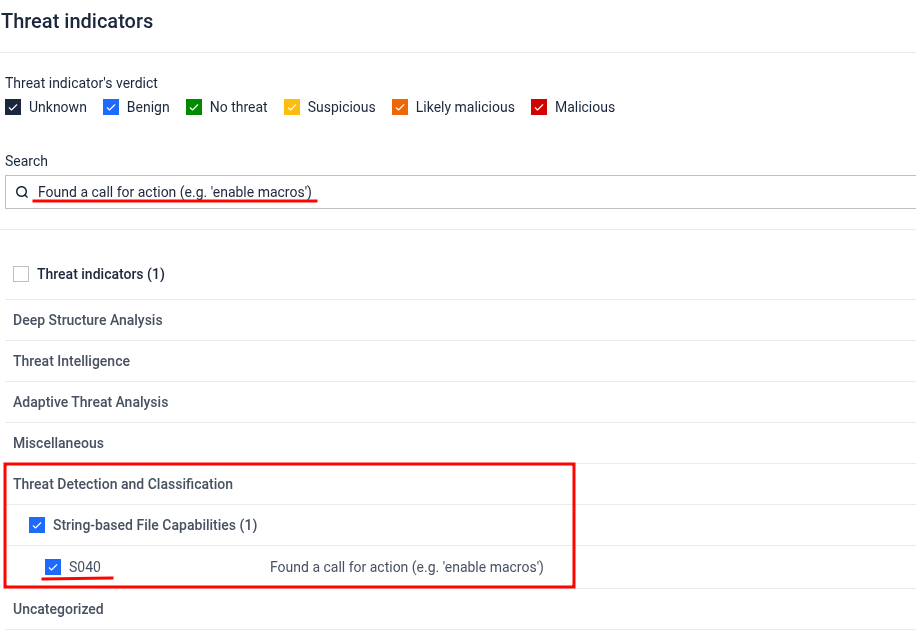Image resolution: width=916 pixels, height=643 pixels.
Task: Select the S040 indicator label
Action: (85, 567)
